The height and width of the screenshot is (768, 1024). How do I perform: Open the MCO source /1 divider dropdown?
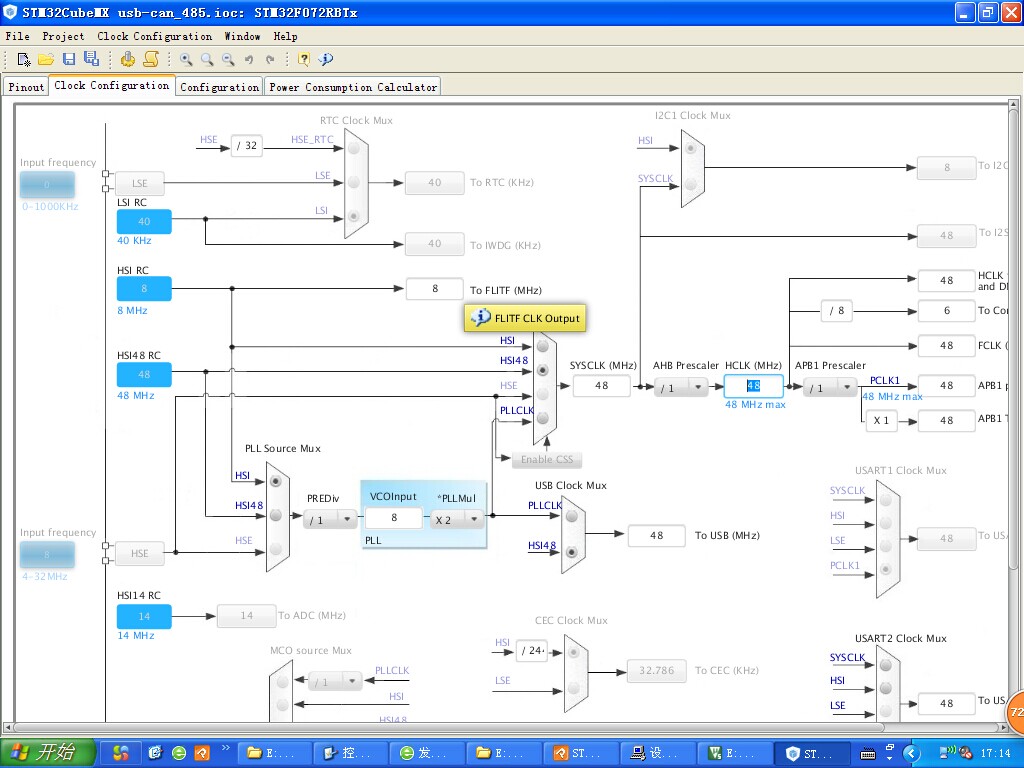click(335, 682)
